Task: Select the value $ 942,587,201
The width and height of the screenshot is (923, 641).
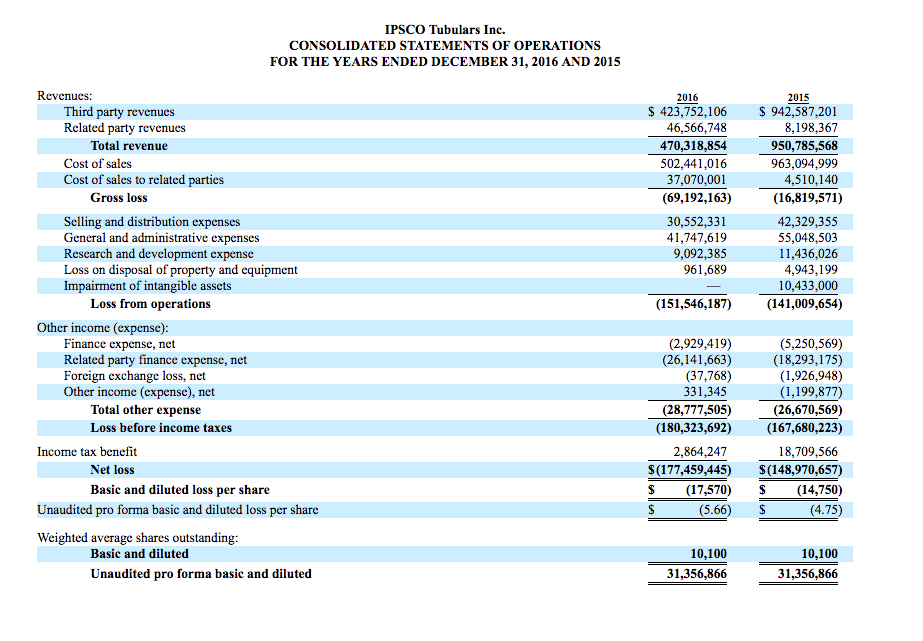Action: (798, 112)
